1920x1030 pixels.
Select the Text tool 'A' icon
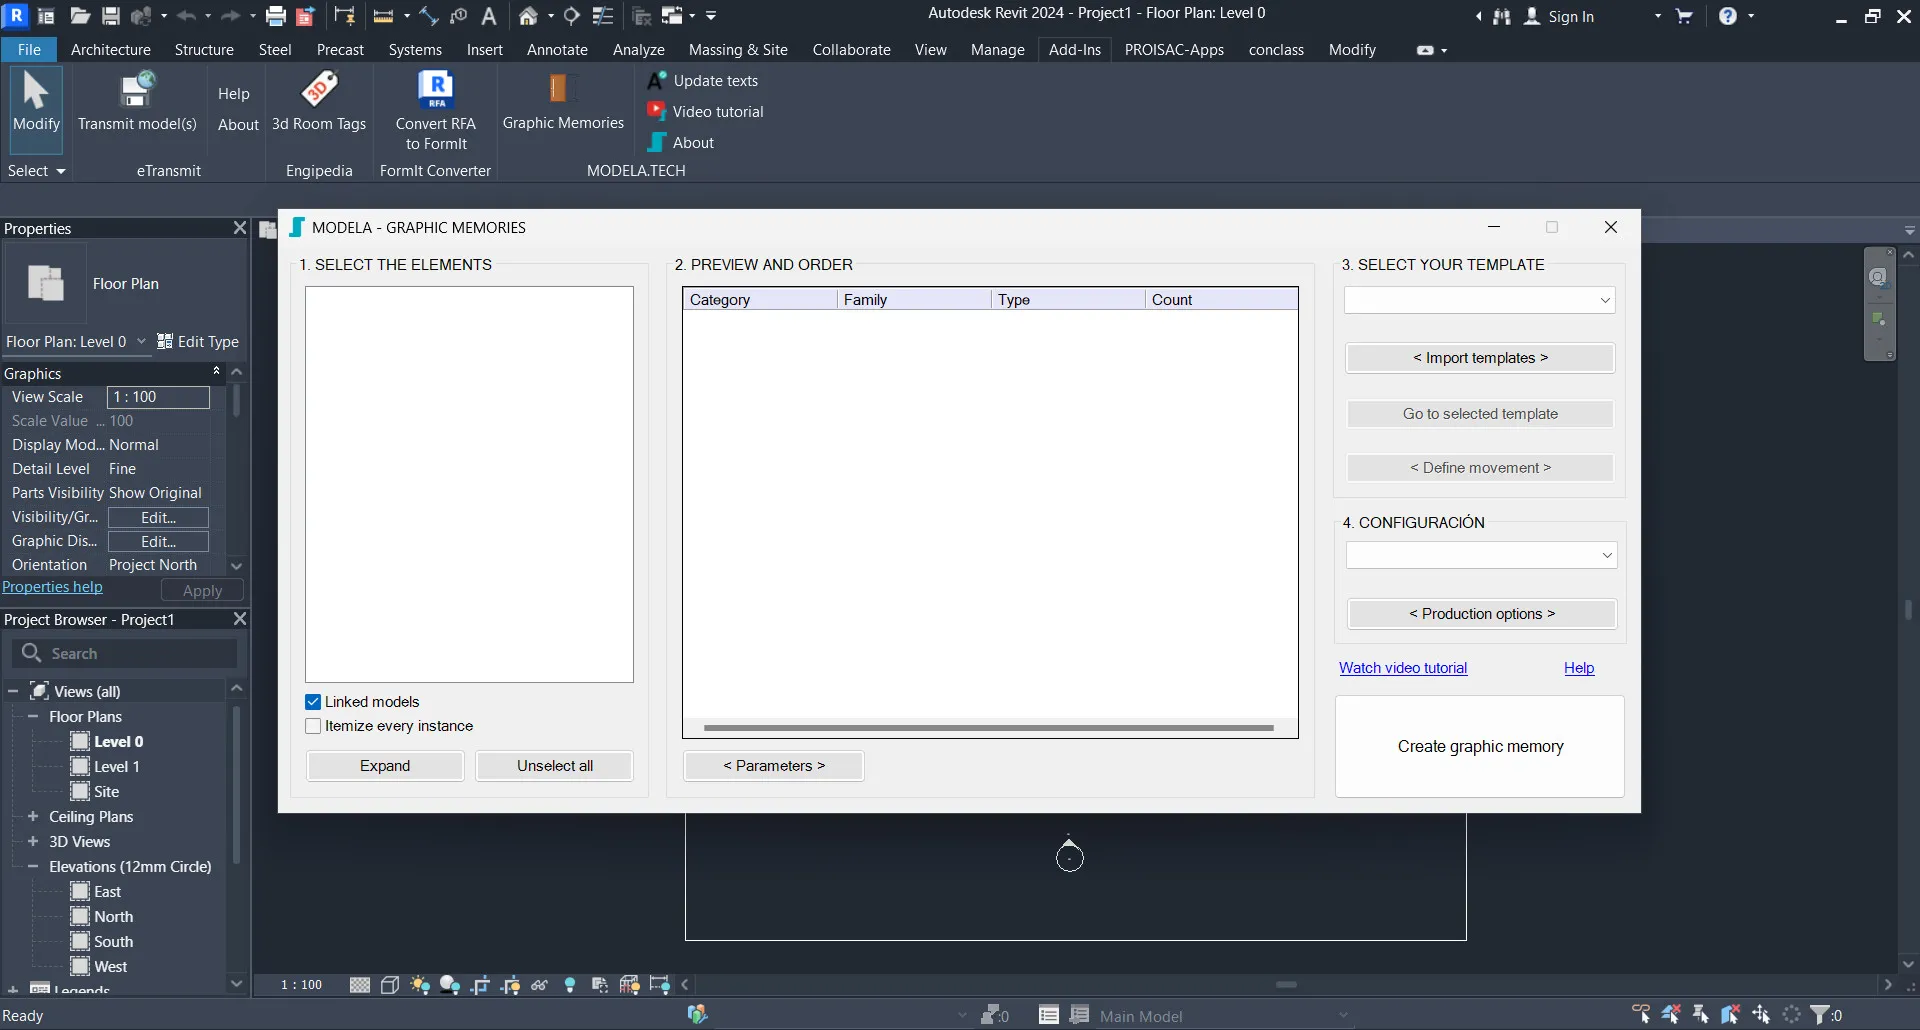tap(489, 16)
